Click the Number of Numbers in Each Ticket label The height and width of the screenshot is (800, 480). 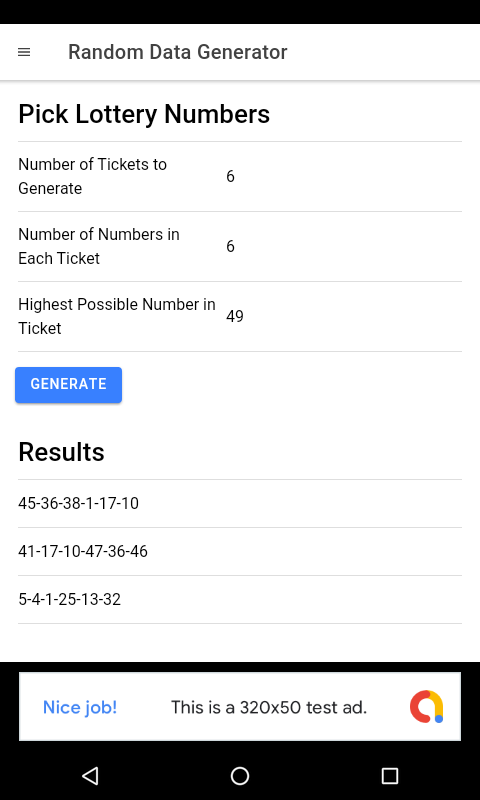coord(99,246)
